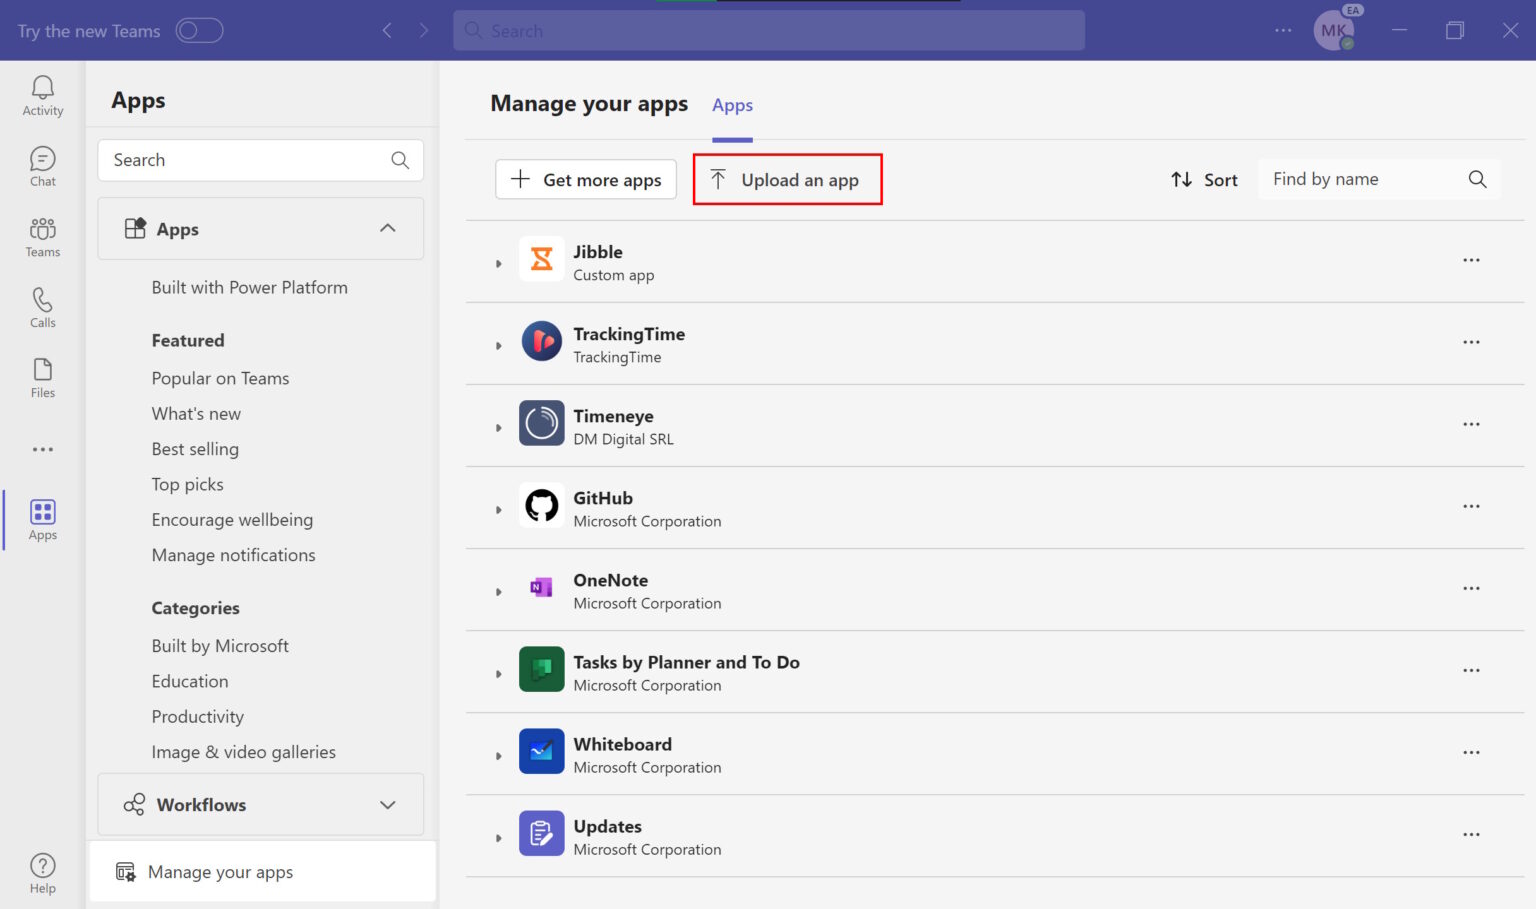1536x909 pixels.
Task: Click the Get more apps button
Action: [585, 179]
